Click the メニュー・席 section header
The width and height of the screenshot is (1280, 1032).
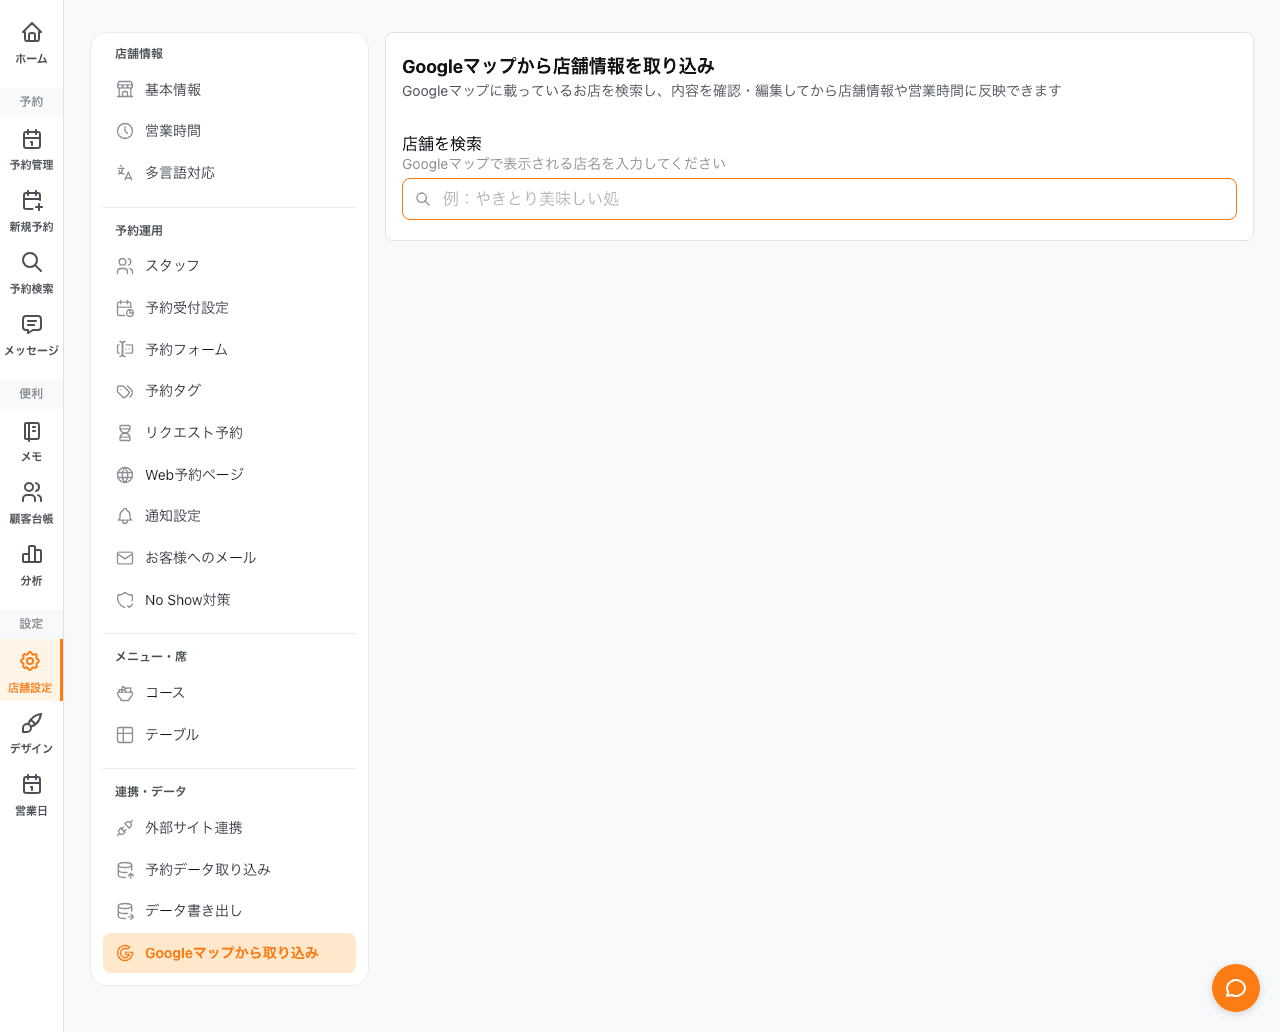151,657
